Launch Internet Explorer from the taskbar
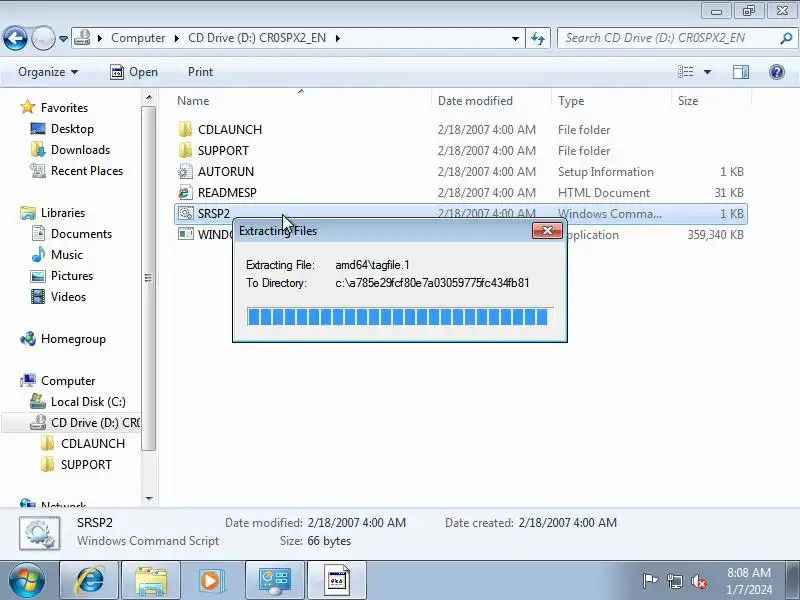 (x=89, y=580)
